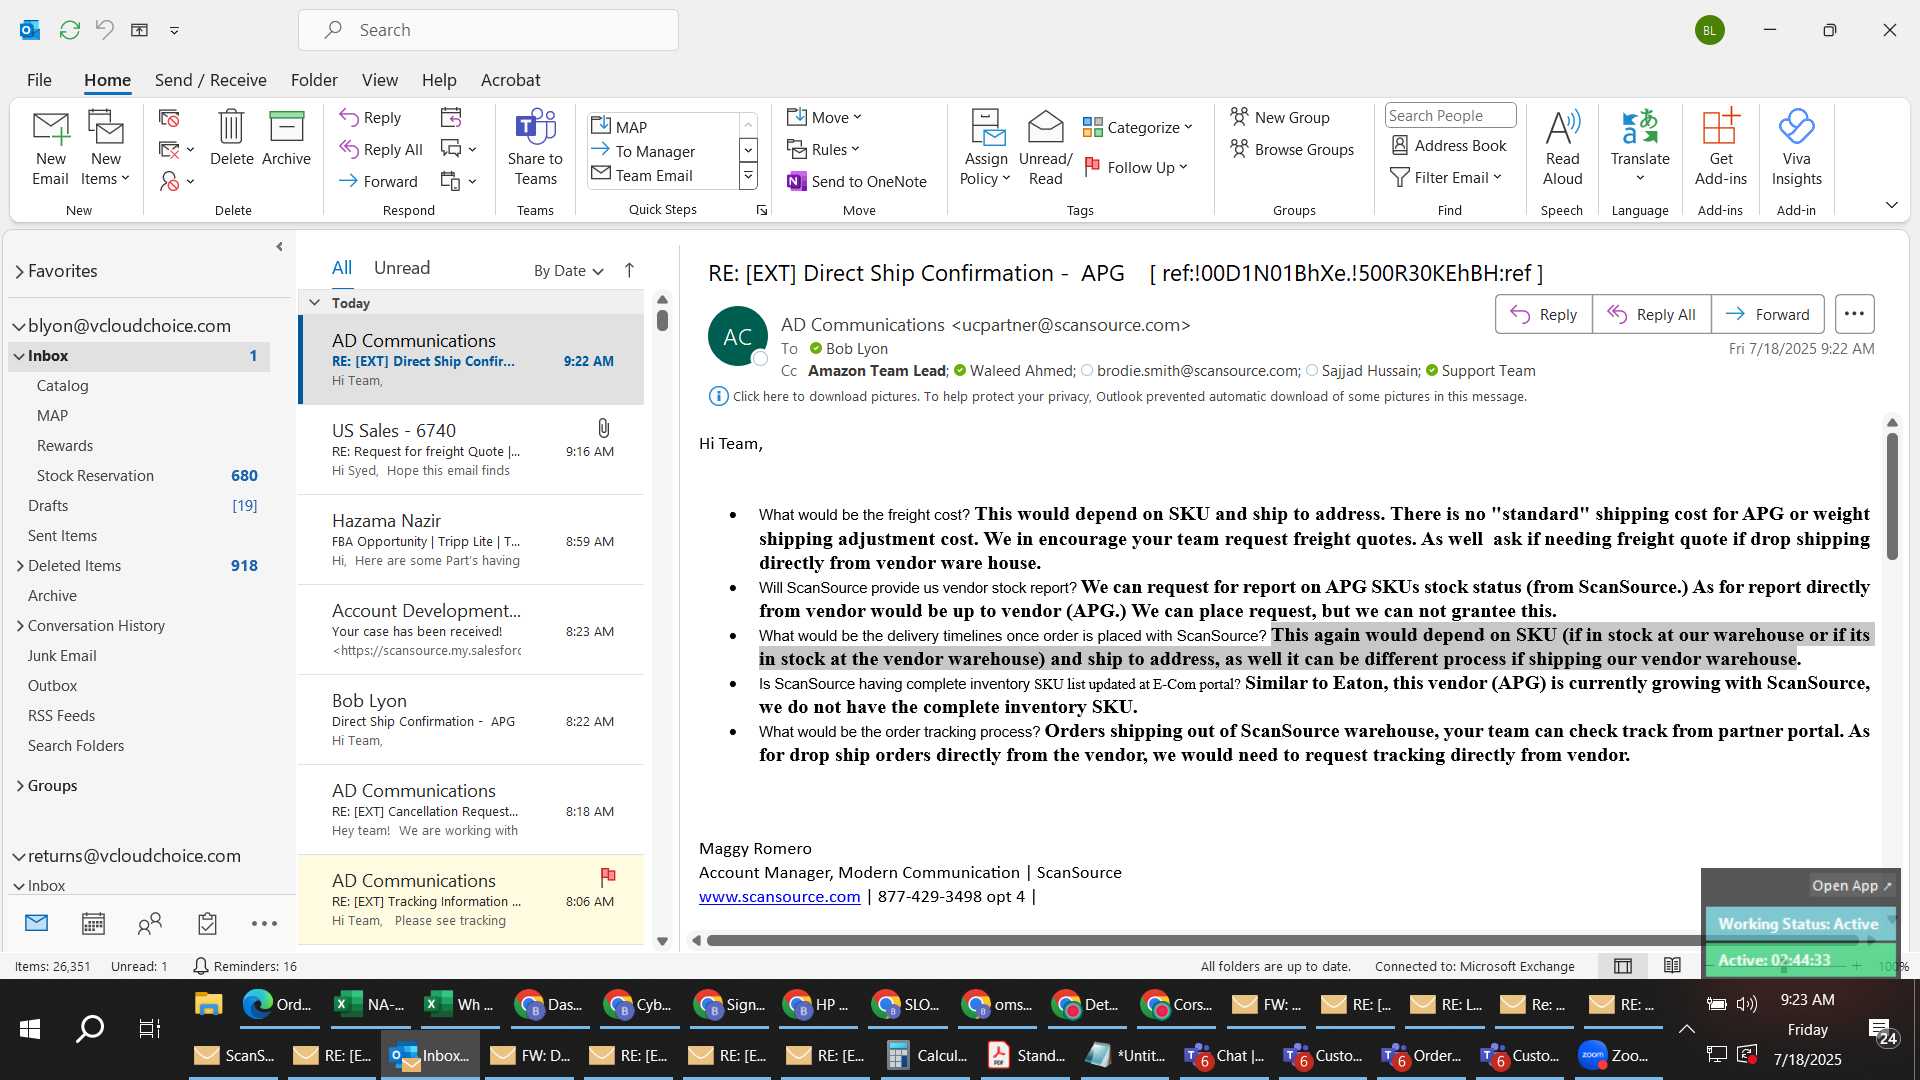Open the Rules dropdown
Image resolution: width=1920 pixels, height=1080 pixels.
[823, 149]
